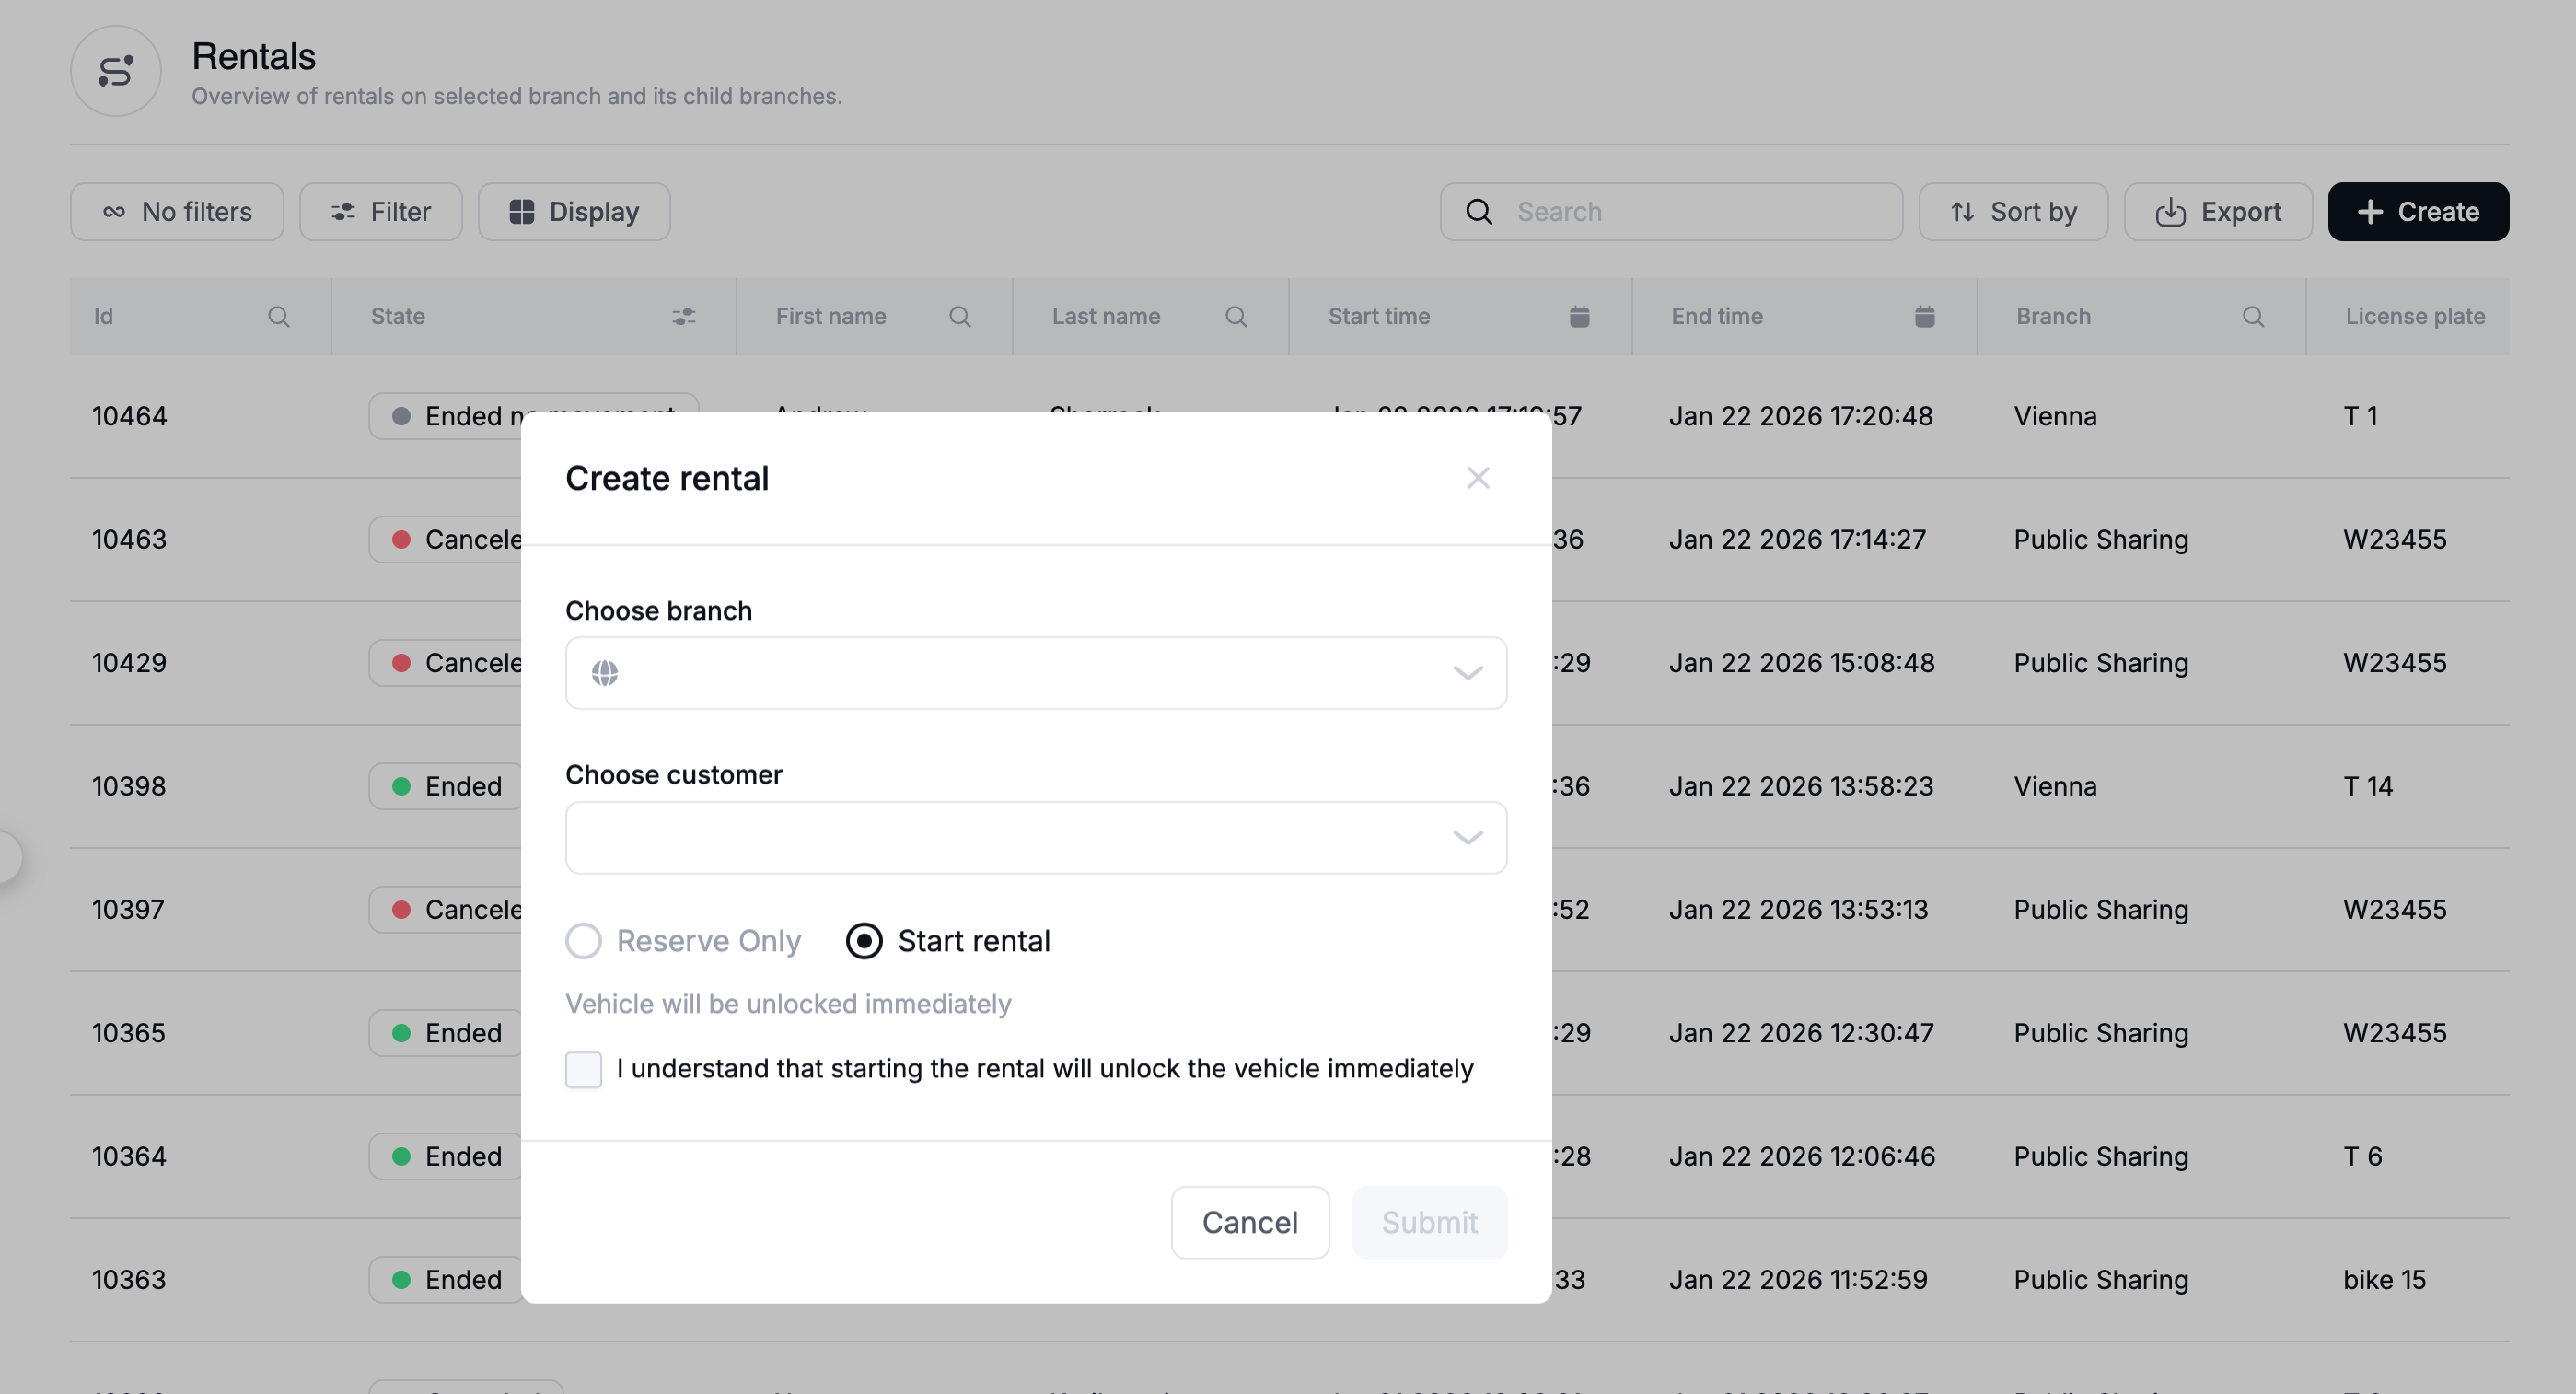Open the End time calendar icon
The width and height of the screenshot is (2576, 1394).
[x=1924, y=317]
